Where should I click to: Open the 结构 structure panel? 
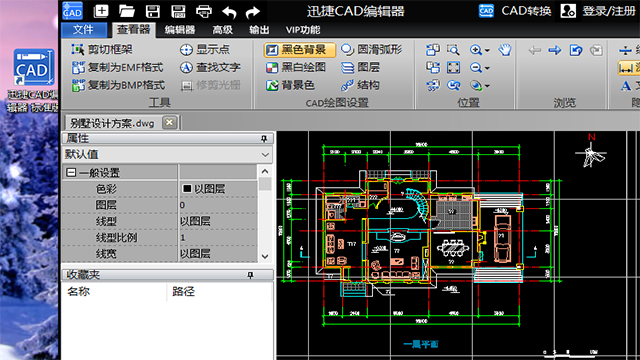coord(360,85)
